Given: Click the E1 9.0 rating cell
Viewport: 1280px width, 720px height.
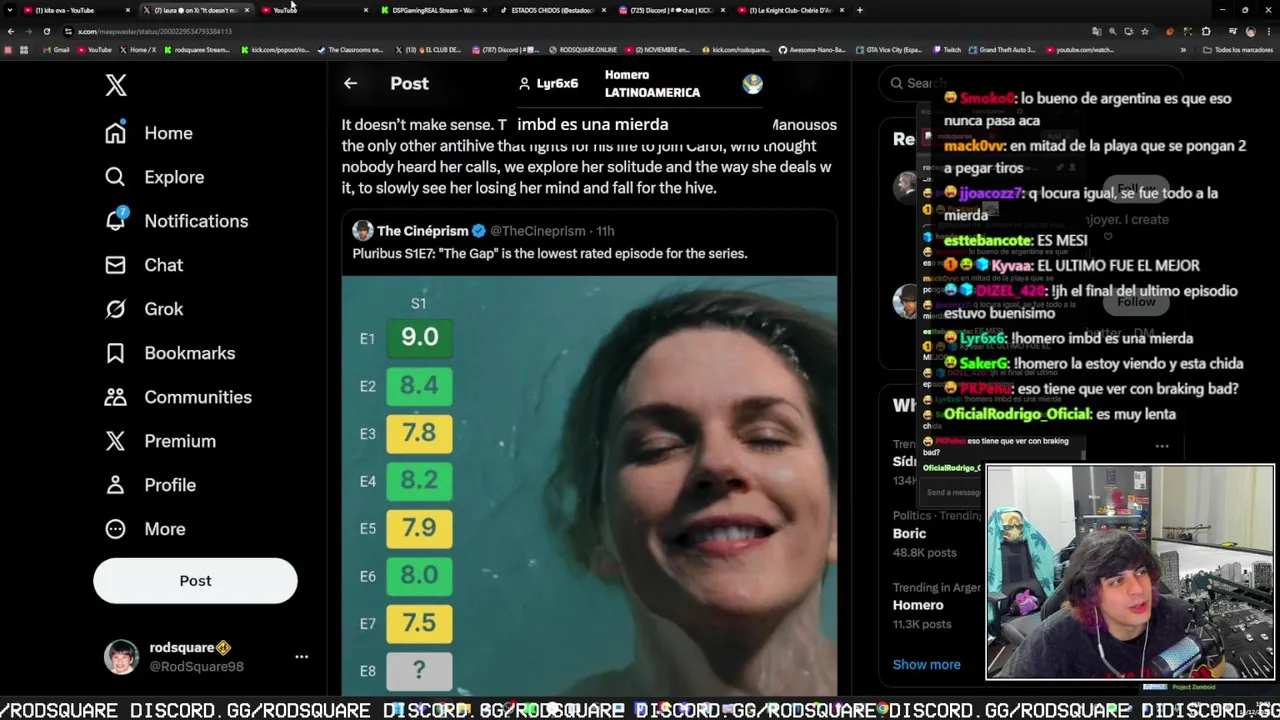Looking at the screenshot, I should click(419, 338).
